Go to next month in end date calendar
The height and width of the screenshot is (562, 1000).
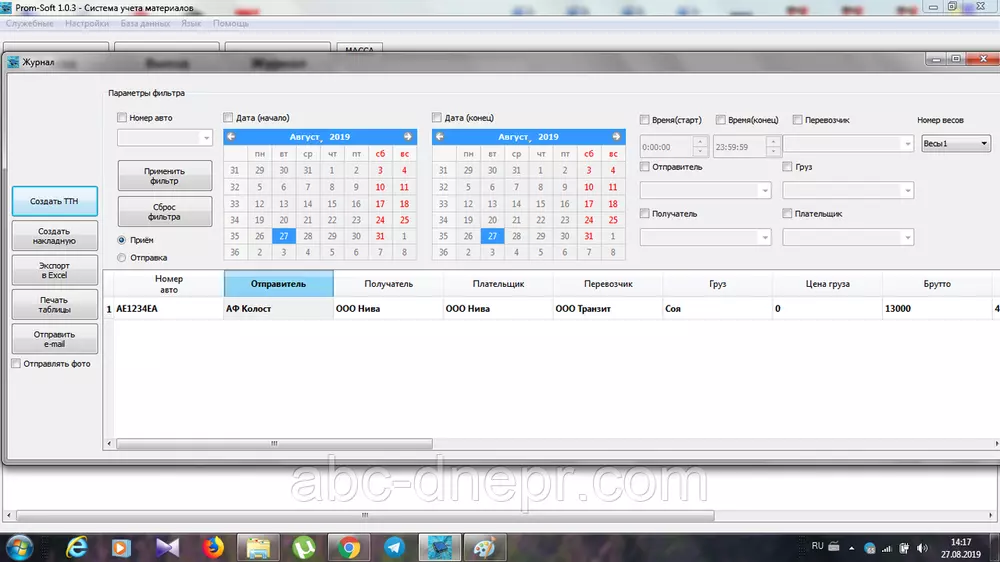click(x=616, y=137)
